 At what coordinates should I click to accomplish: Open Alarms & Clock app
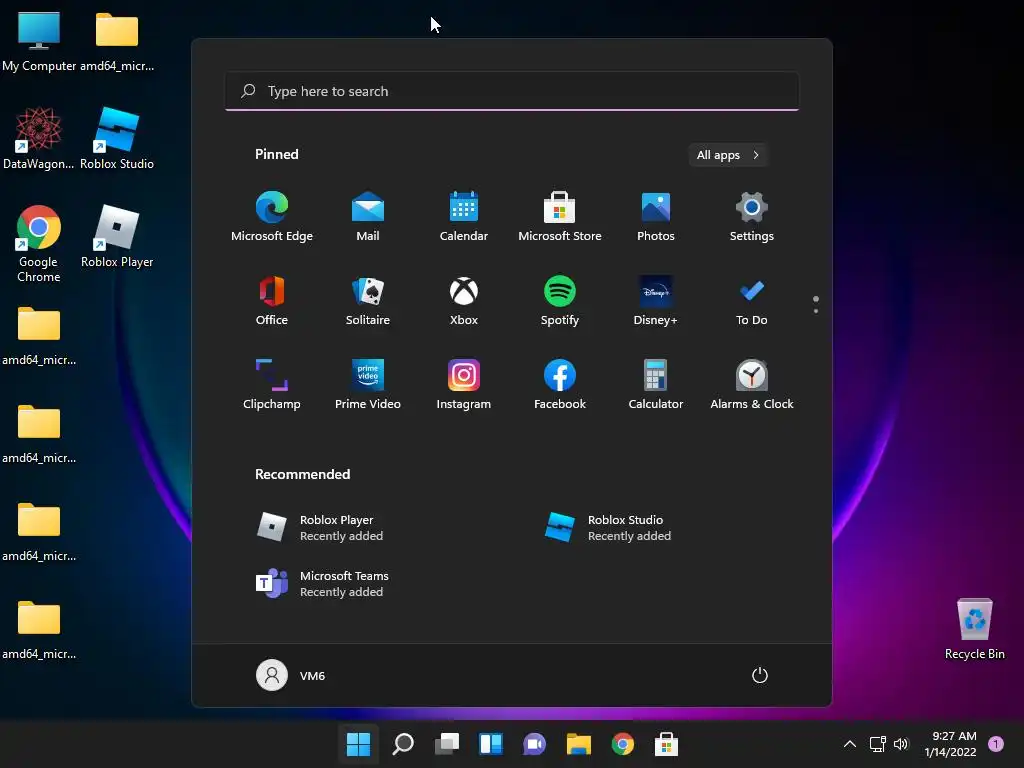tap(752, 385)
